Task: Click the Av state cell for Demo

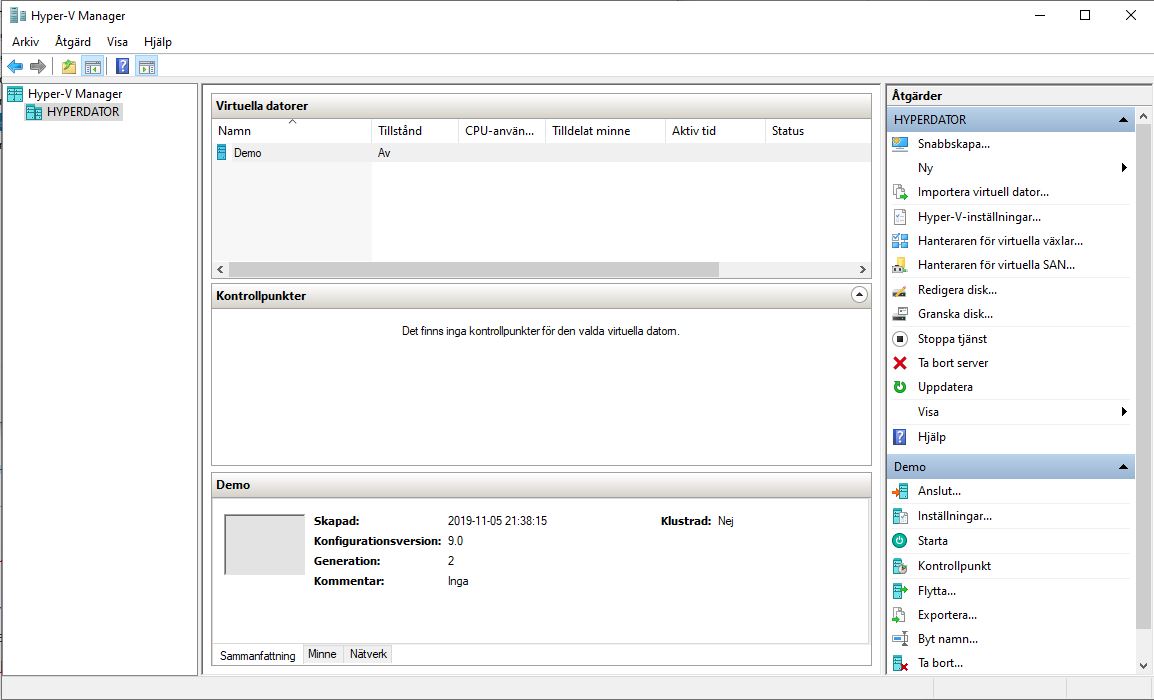Action: pyautogui.click(x=384, y=153)
